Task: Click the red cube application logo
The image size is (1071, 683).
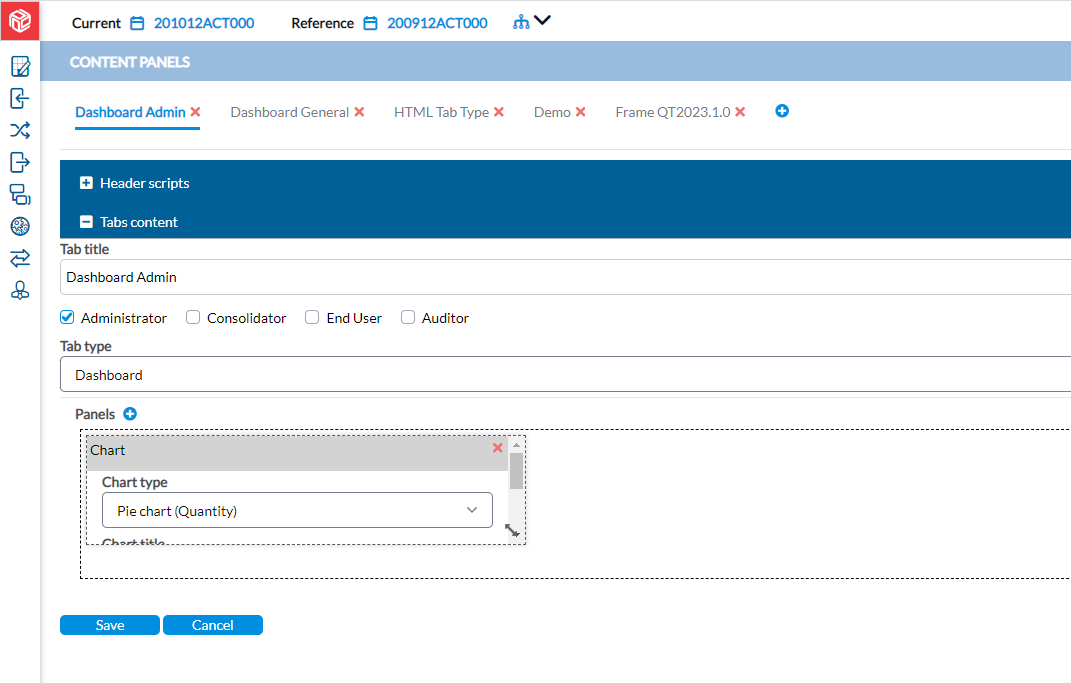Action: pyautogui.click(x=20, y=20)
